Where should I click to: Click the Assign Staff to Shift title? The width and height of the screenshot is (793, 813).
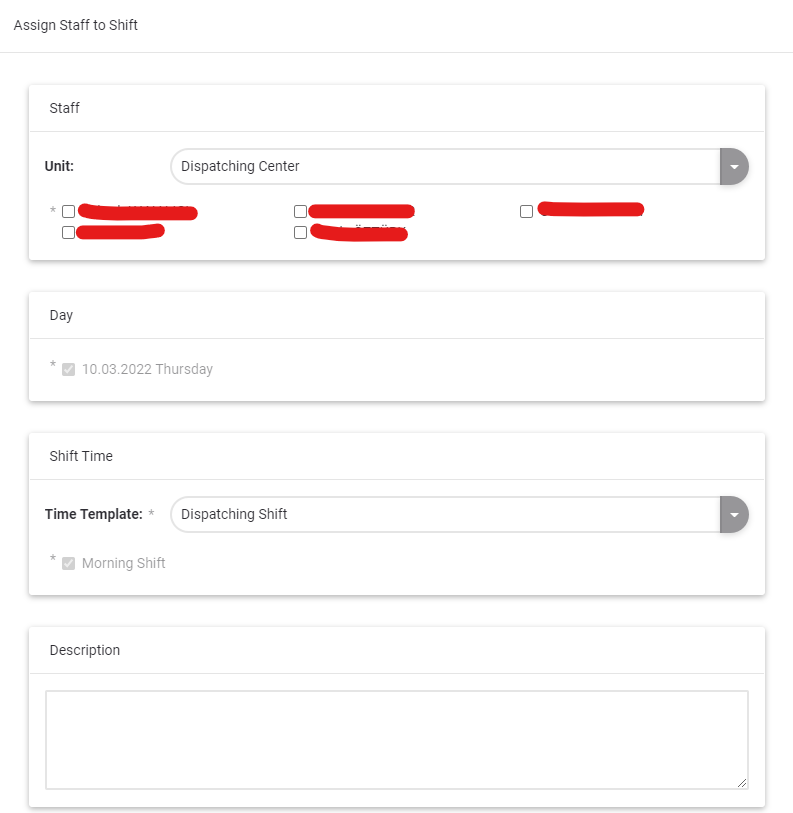(76, 25)
